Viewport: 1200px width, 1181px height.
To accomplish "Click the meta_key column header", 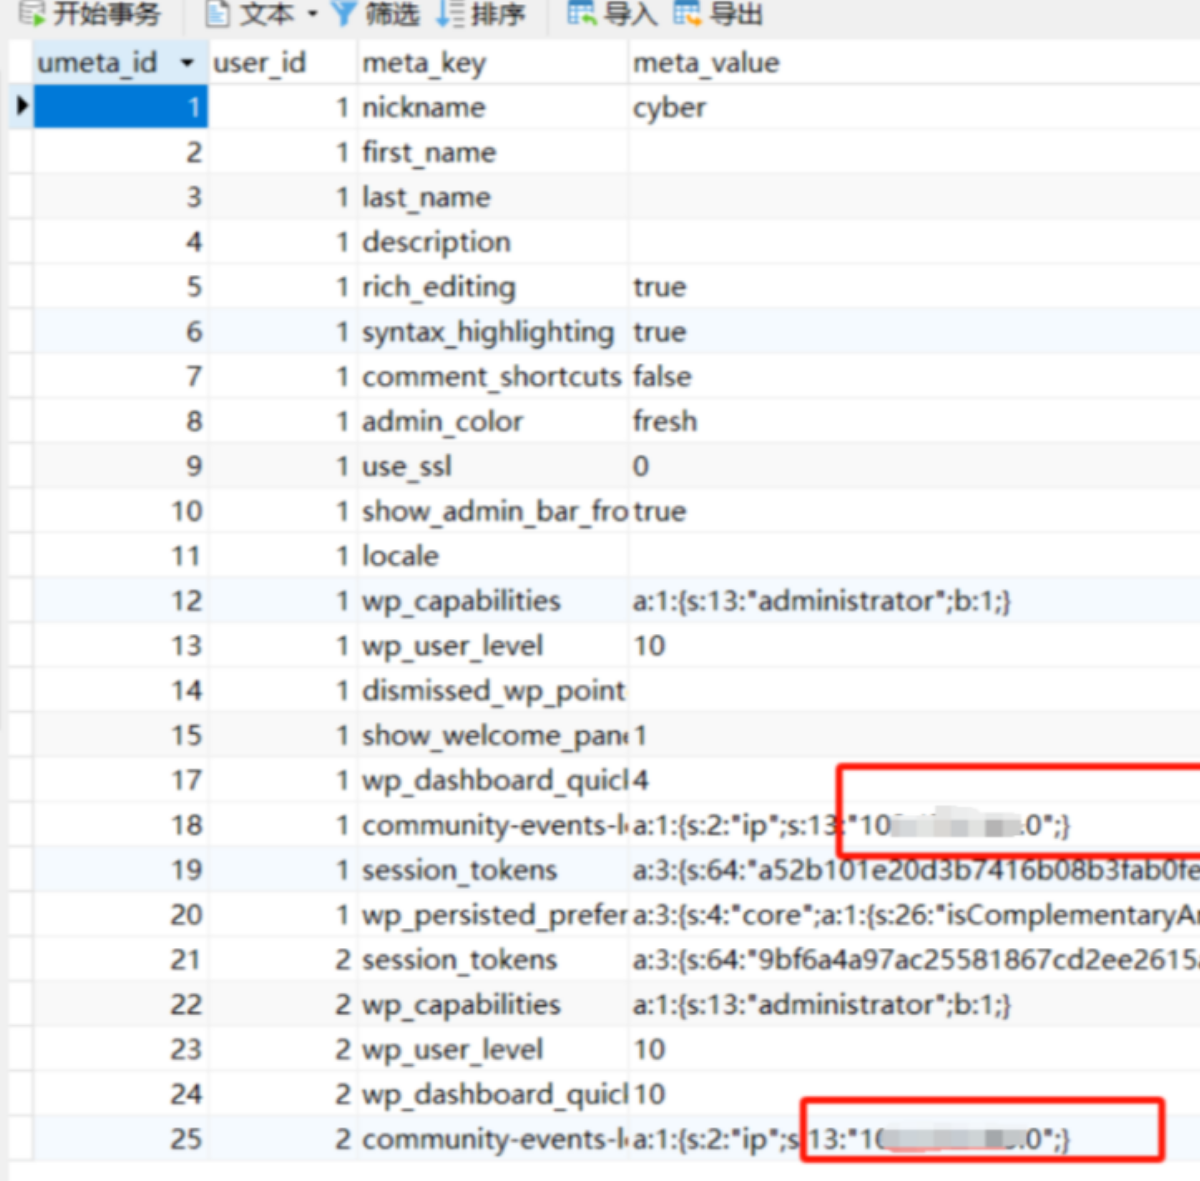I will point(424,63).
